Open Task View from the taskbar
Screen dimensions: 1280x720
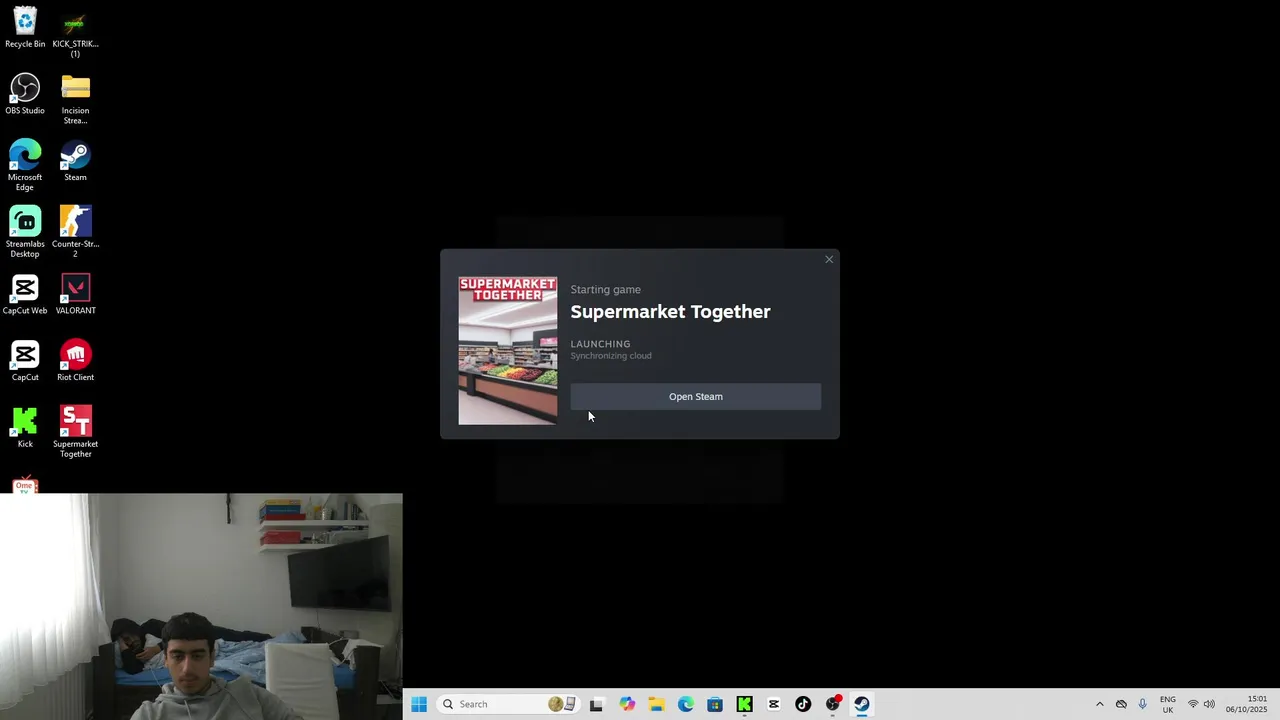click(x=597, y=704)
